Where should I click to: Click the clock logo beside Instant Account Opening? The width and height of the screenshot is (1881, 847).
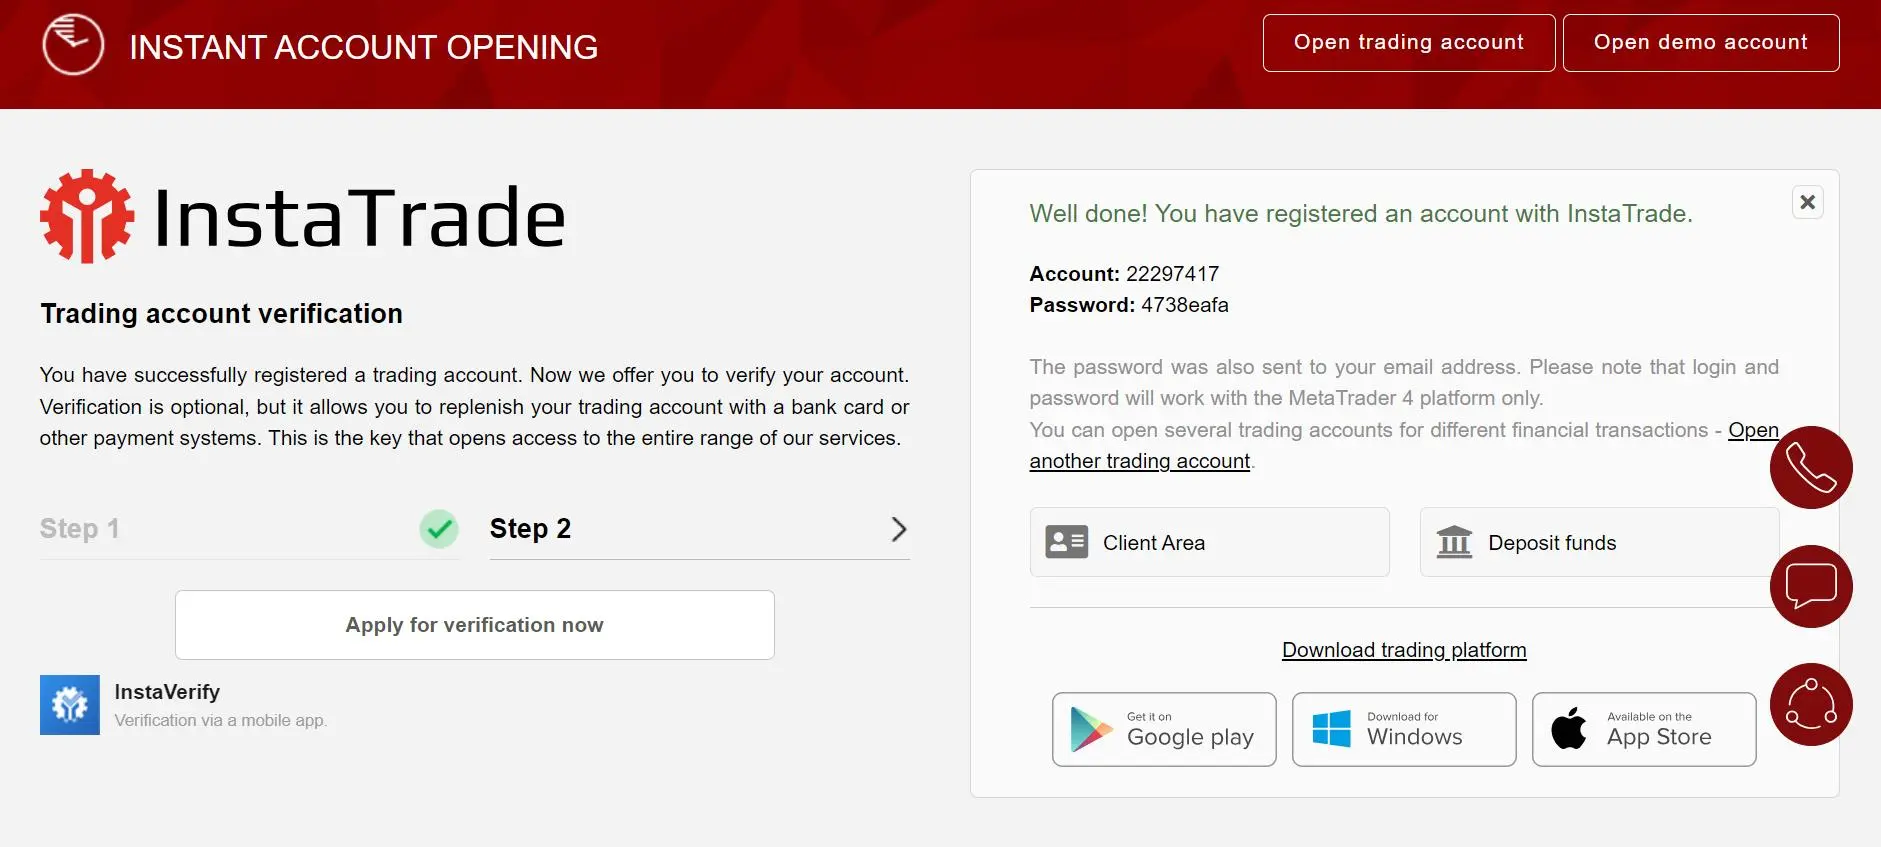[73, 45]
